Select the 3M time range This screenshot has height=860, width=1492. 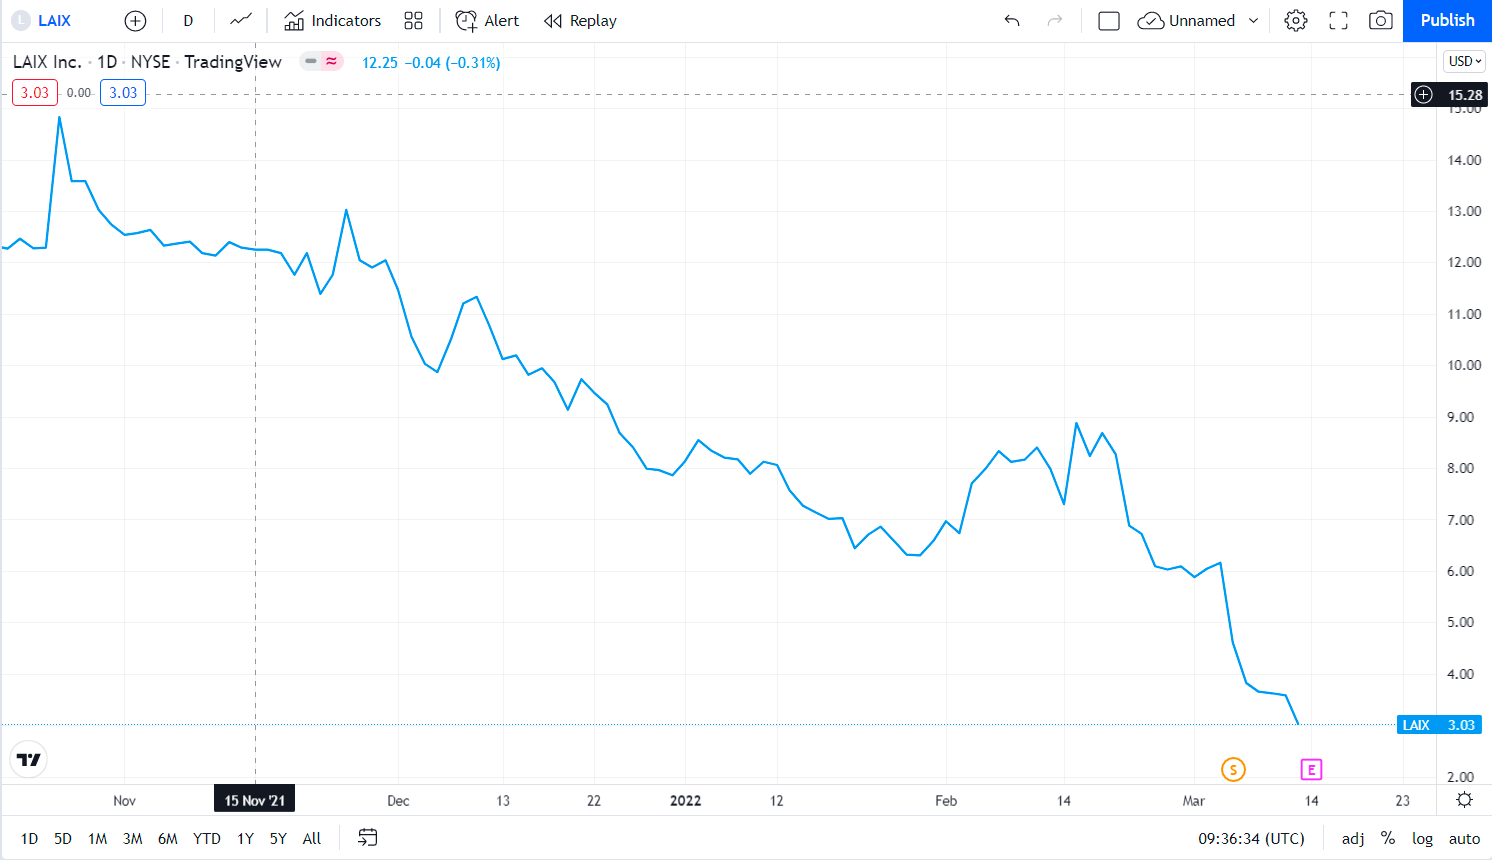click(132, 839)
